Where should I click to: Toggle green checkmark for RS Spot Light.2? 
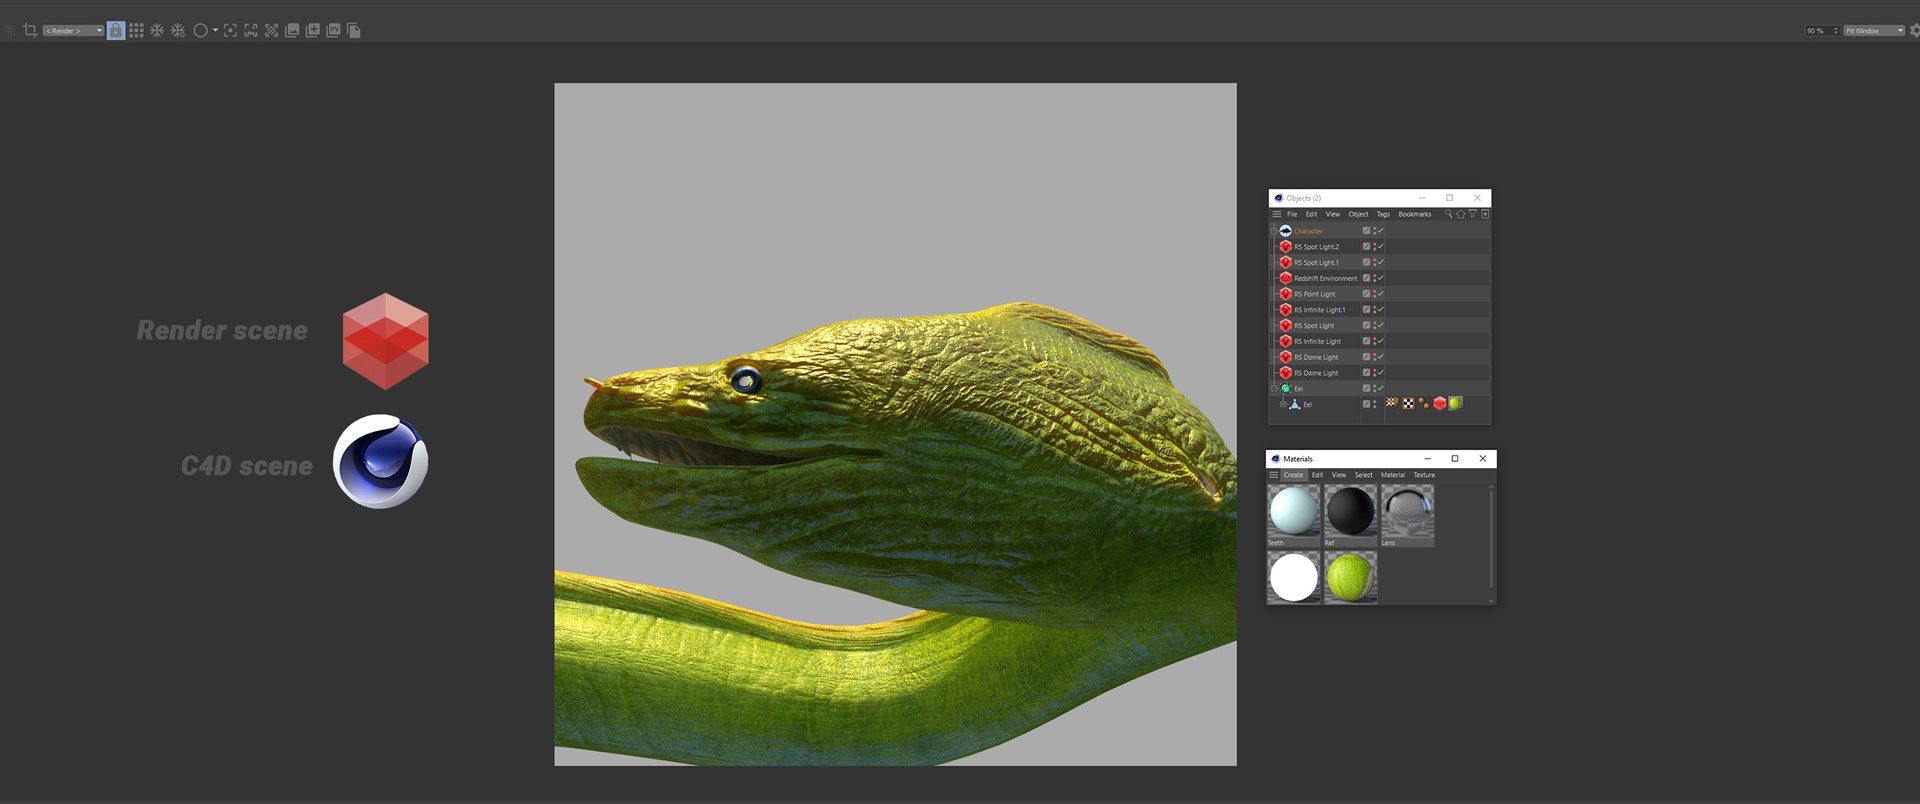pyautogui.click(x=1381, y=246)
